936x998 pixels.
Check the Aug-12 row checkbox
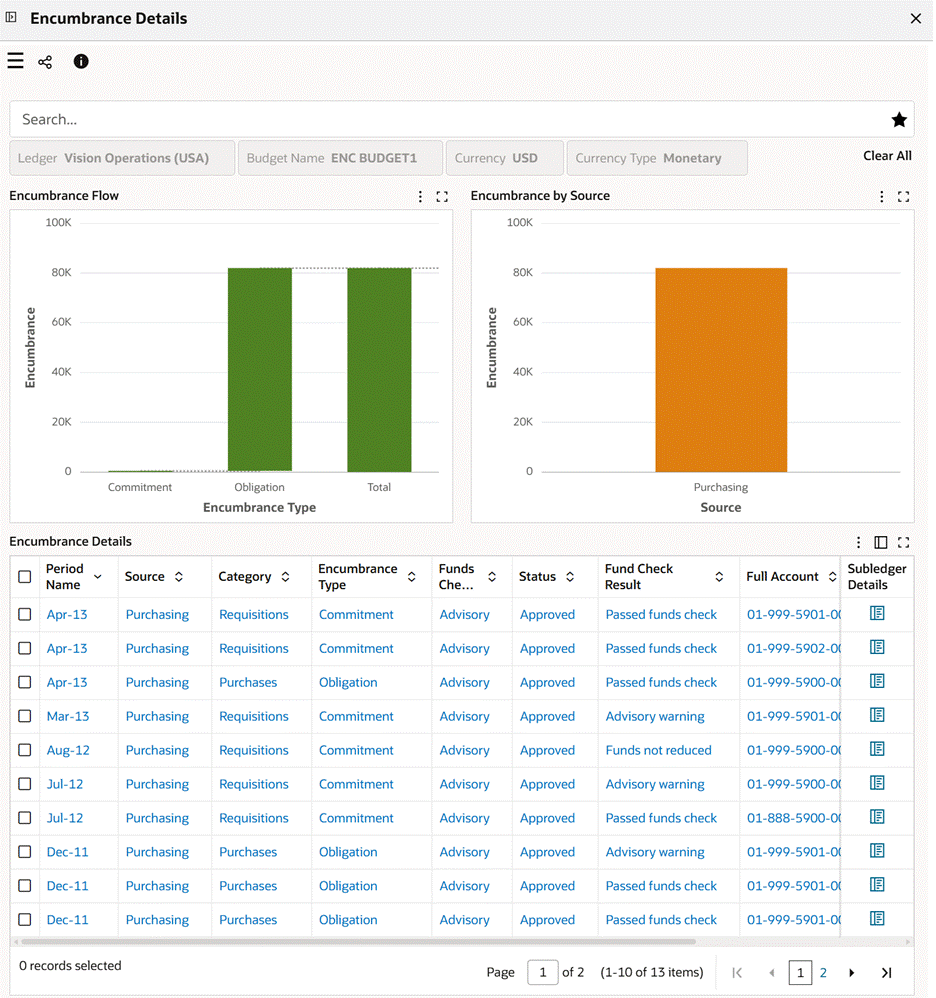tap(25, 750)
